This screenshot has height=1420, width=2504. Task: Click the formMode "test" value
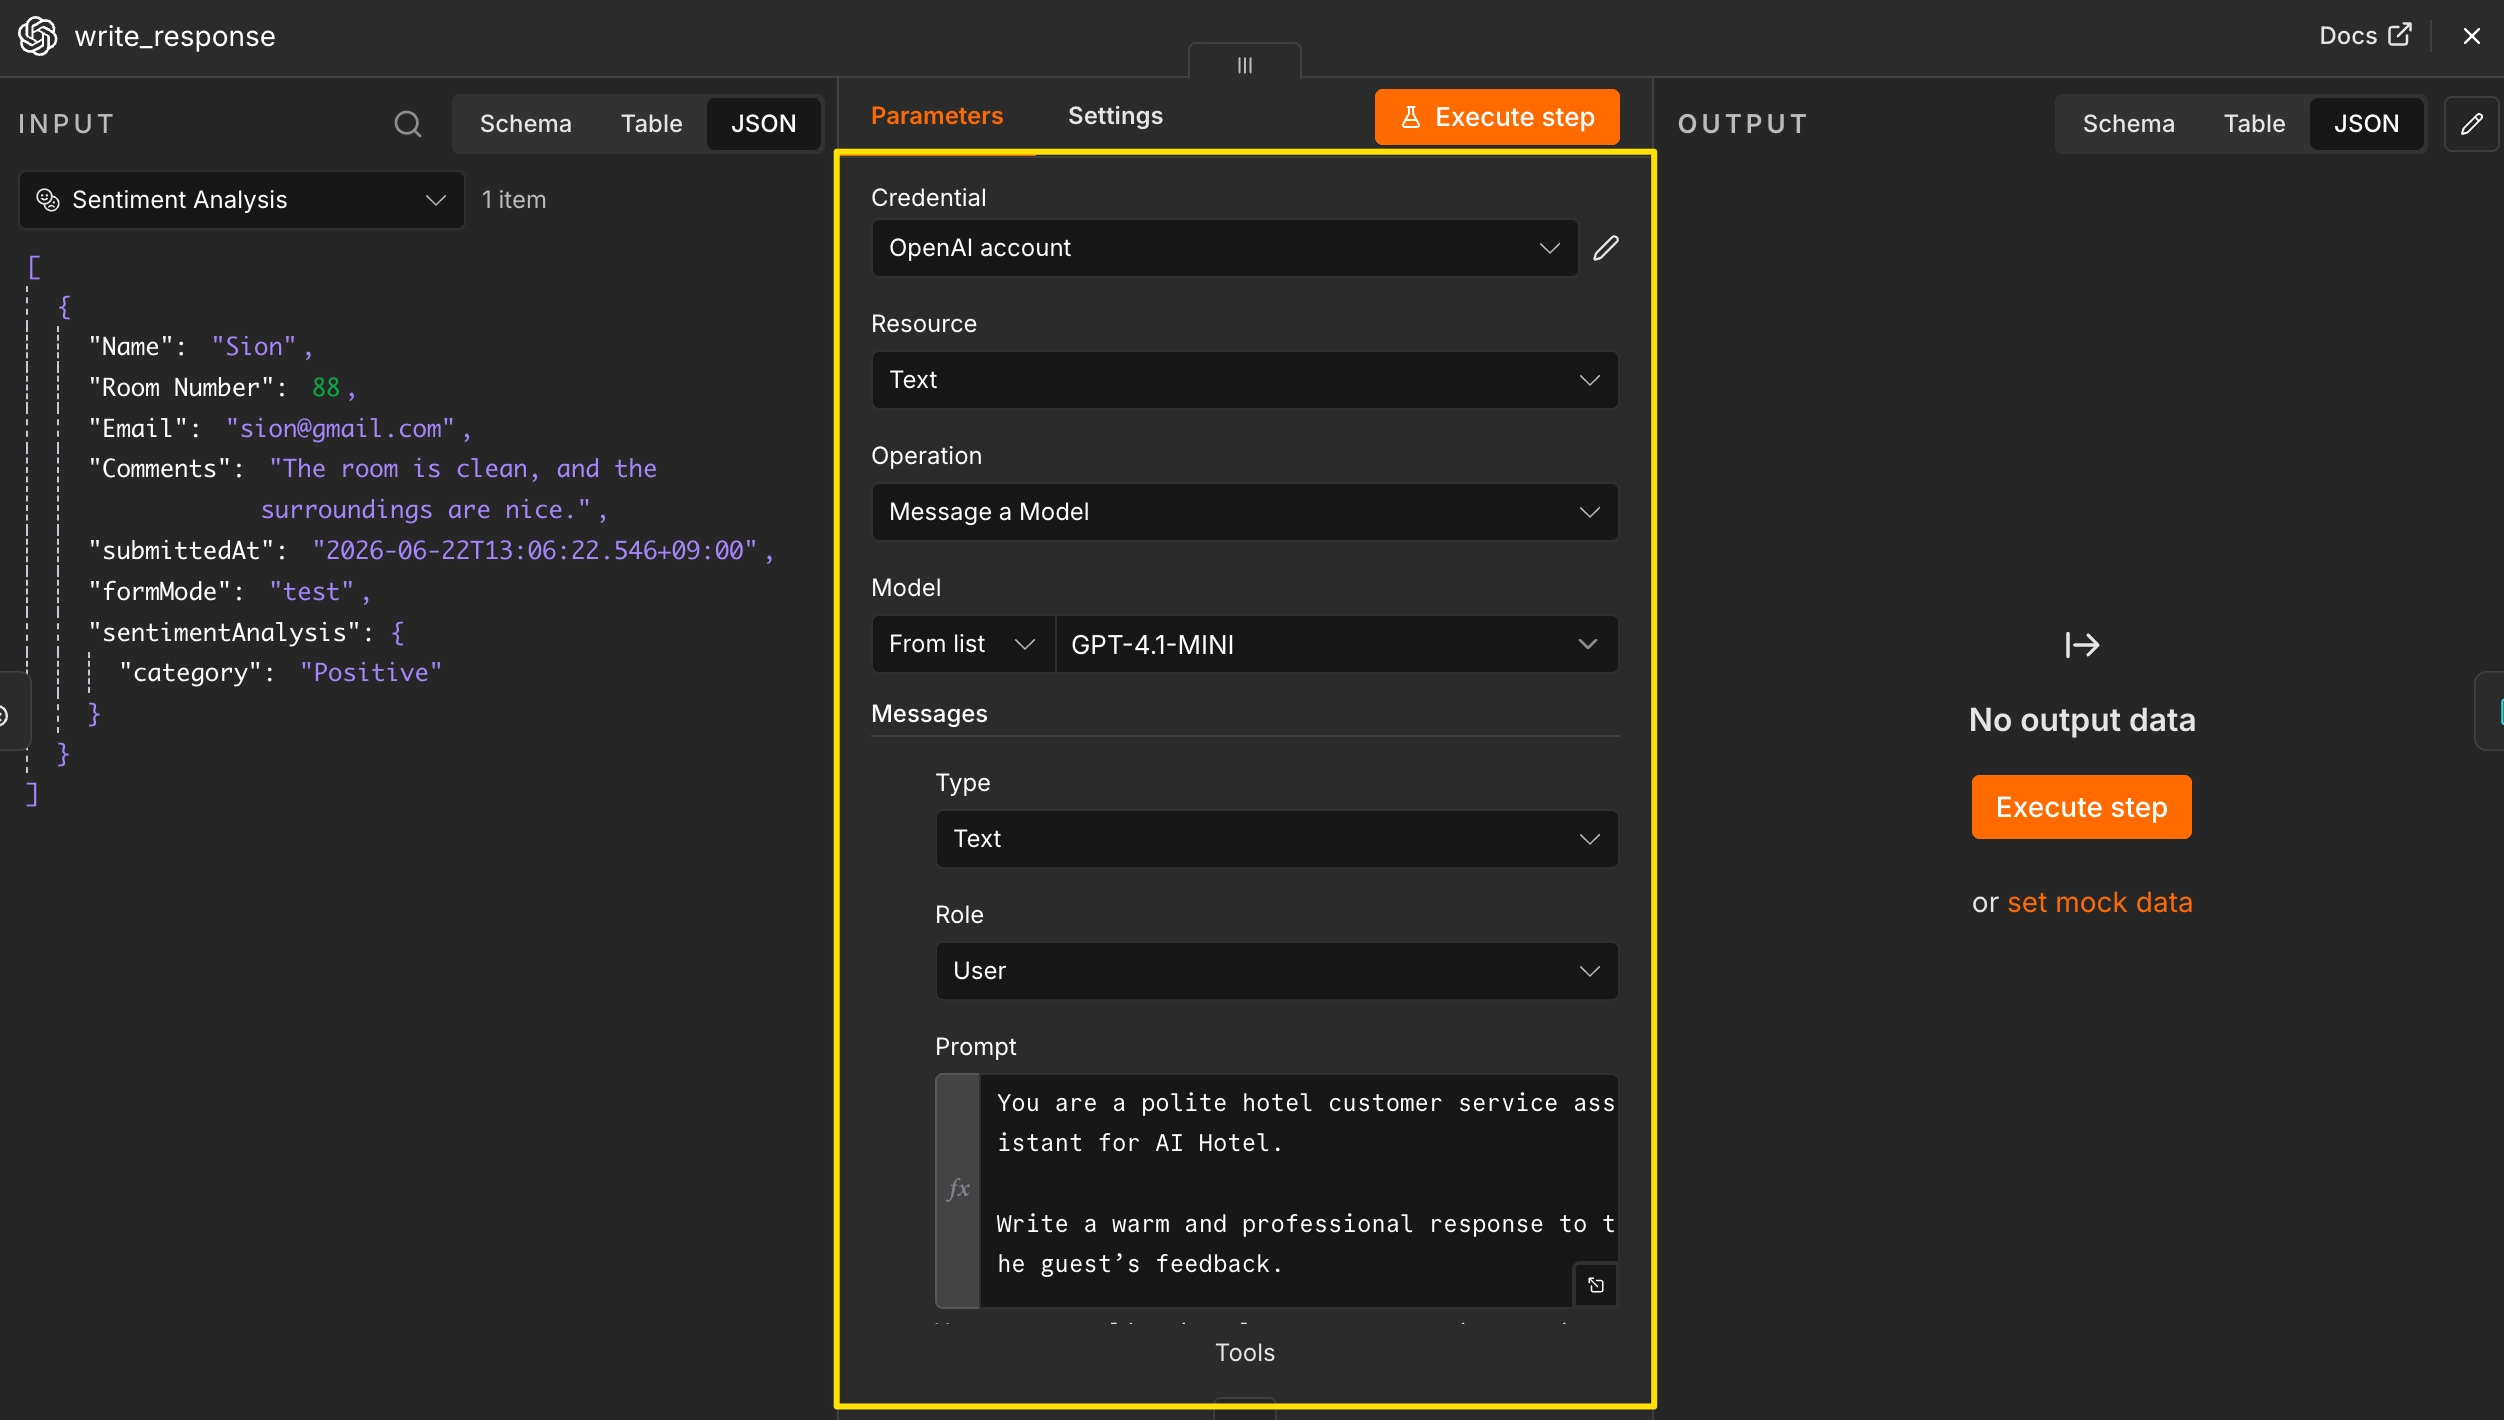pos(312,591)
